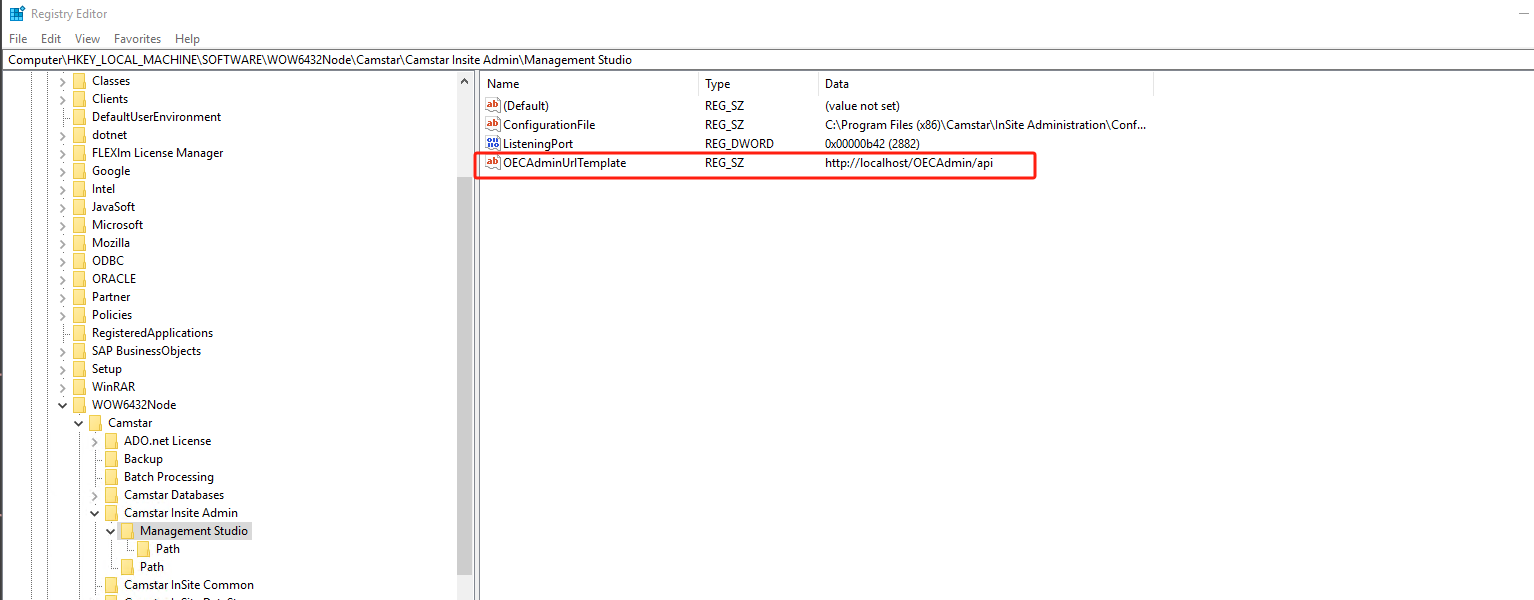Screen dimensions: 1534x600
Task: Click the ListeningPort DWORD value icon
Action: pyautogui.click(x=492, y=143)
